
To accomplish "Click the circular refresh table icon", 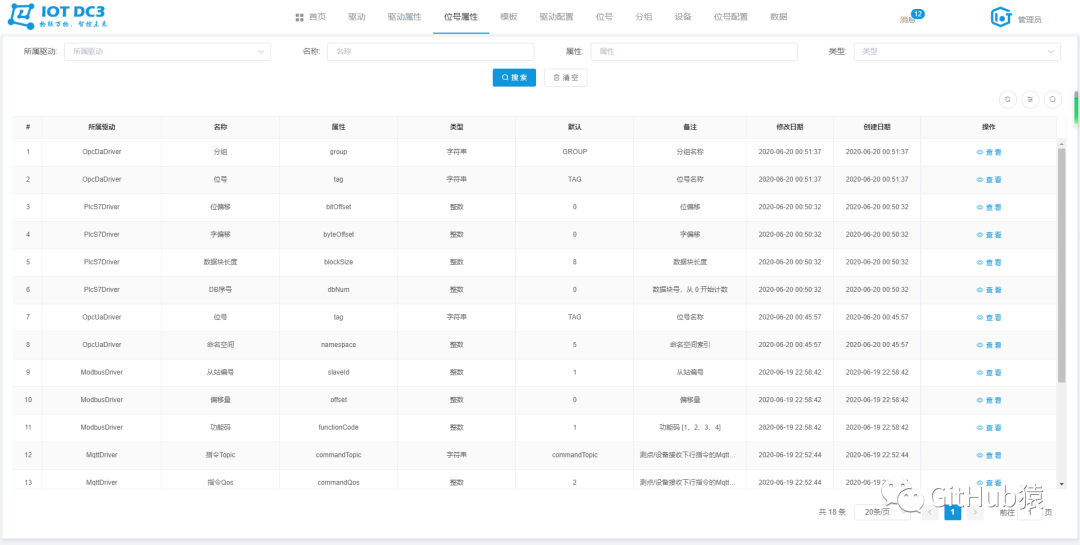I will click(x=1008, y=100).
